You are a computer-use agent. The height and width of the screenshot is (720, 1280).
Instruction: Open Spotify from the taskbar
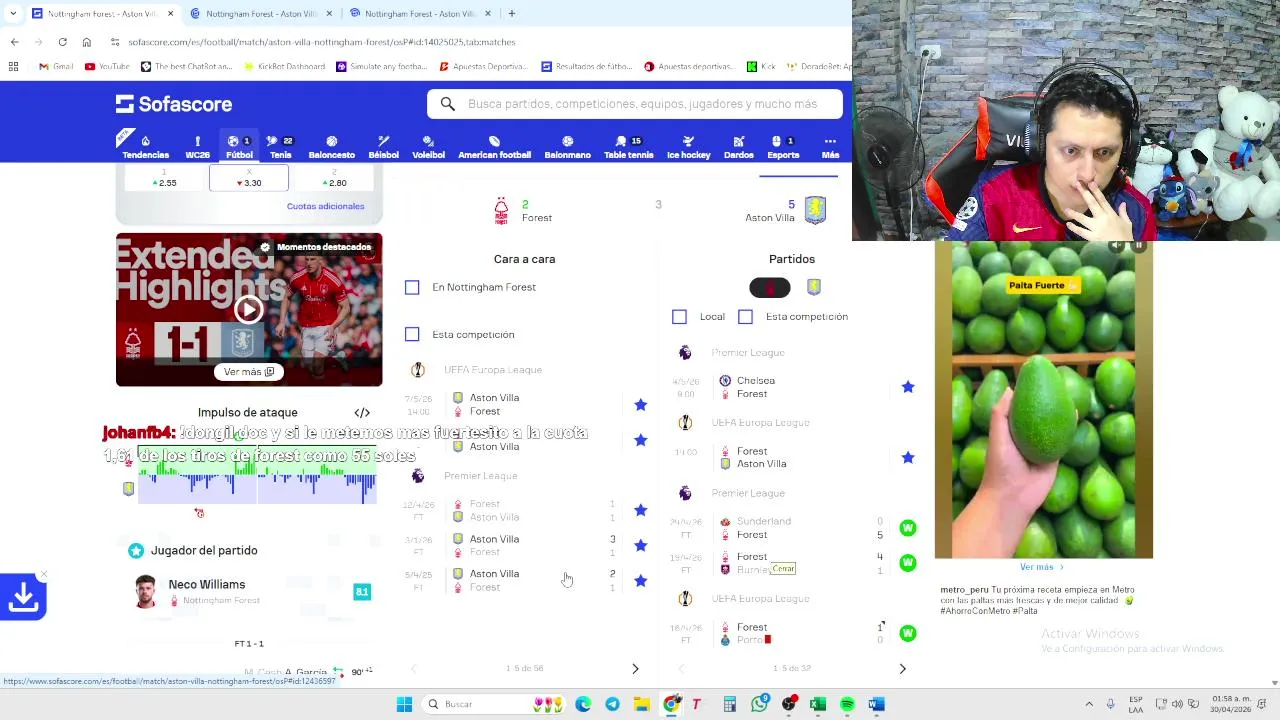coord(847,704)
